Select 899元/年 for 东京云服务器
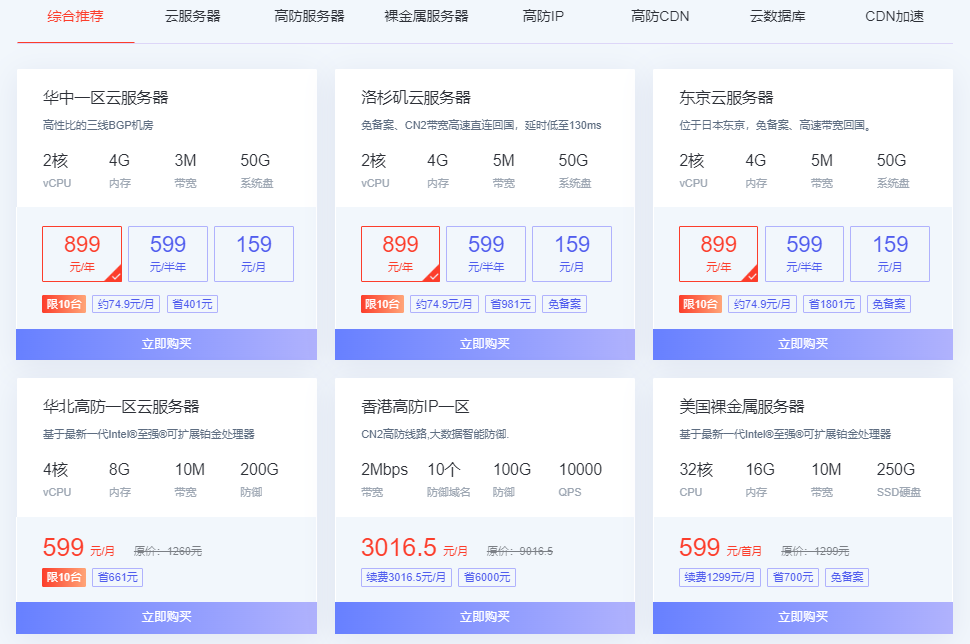970x644 pixels. point(718,254)
